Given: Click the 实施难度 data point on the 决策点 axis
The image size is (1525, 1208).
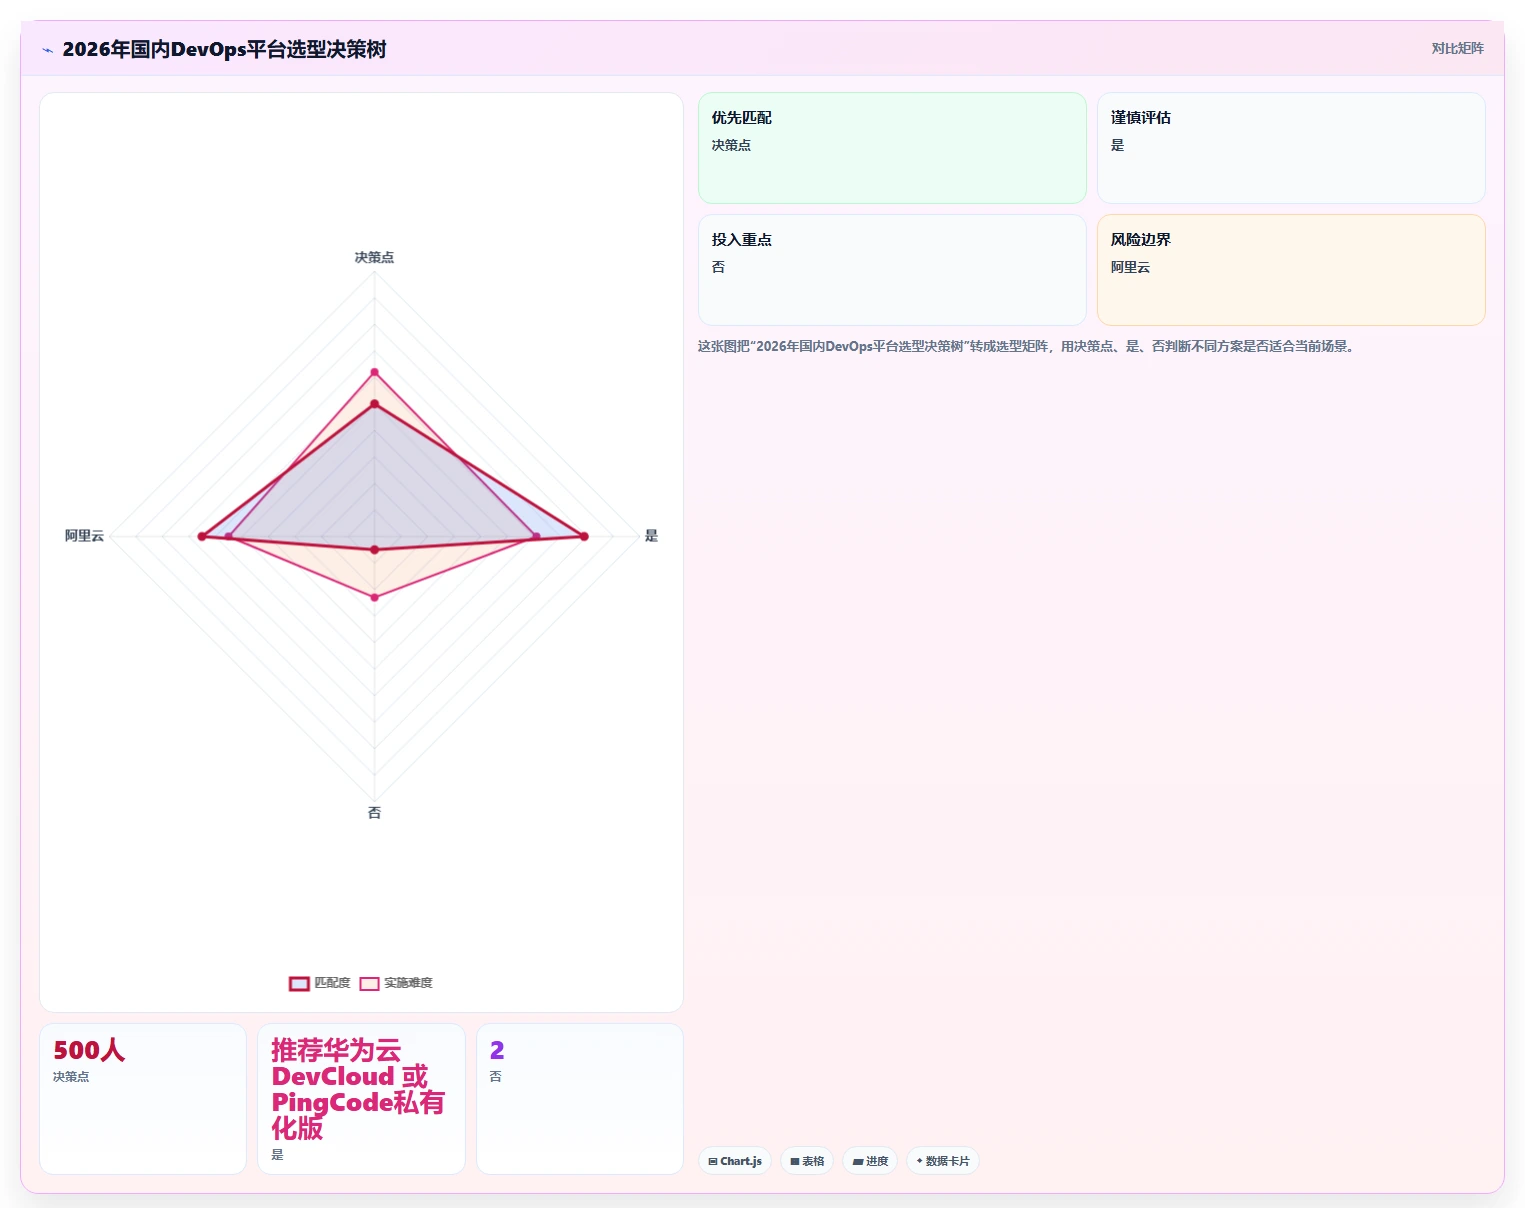Looking at the screenshot, I should tap(375, 372).
